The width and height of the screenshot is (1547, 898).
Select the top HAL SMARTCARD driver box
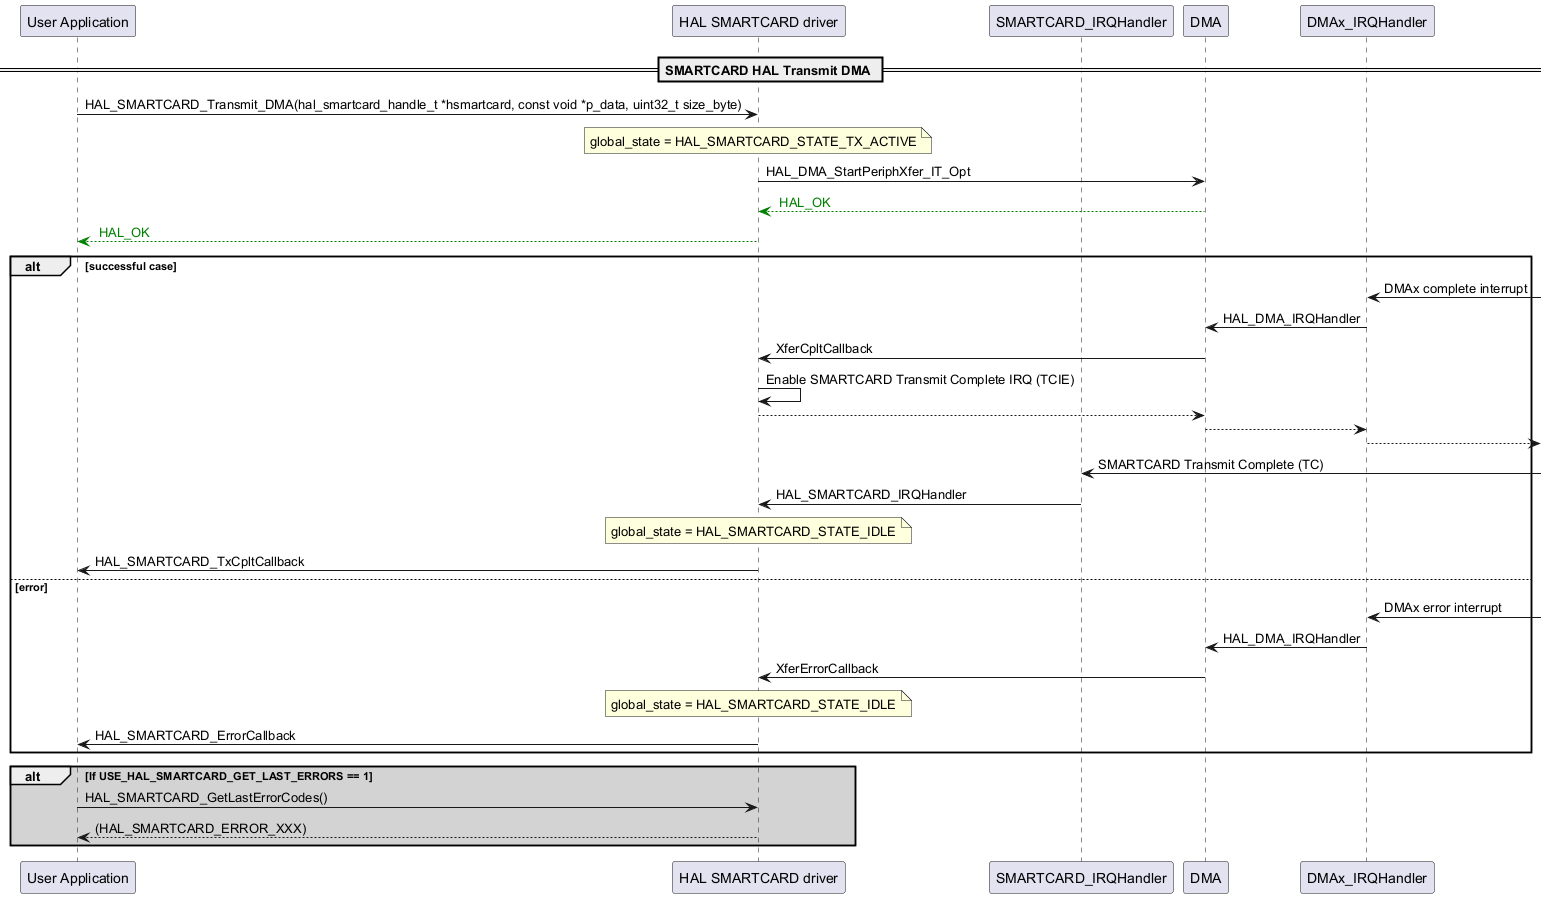[758, 22]
